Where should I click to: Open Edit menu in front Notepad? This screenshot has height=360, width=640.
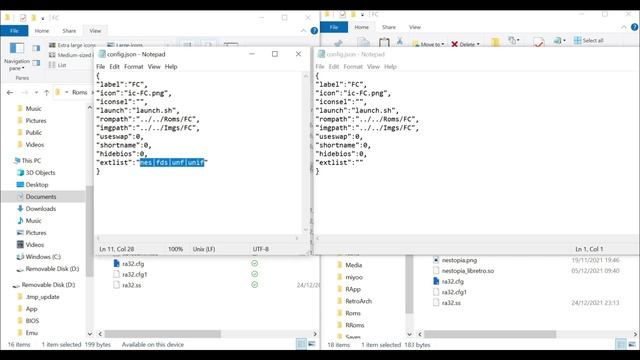pos(114,67)
